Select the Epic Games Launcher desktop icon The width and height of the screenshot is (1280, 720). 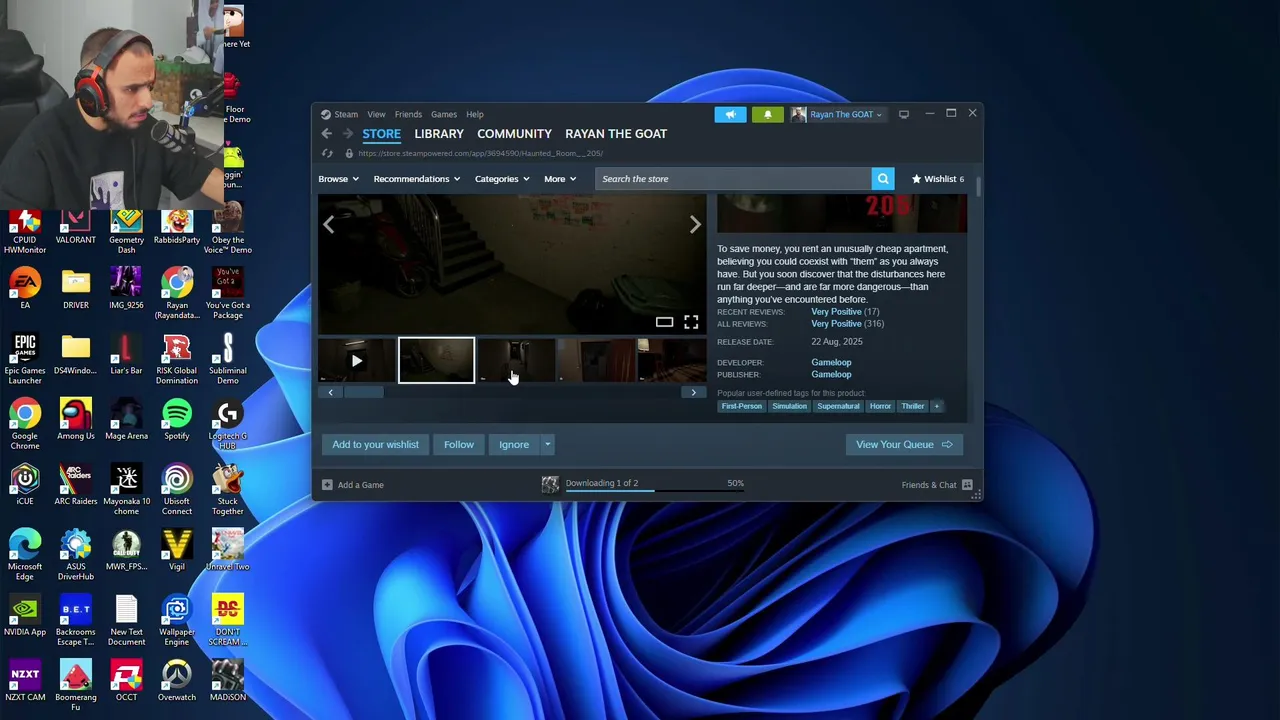(x=25, y=359)
